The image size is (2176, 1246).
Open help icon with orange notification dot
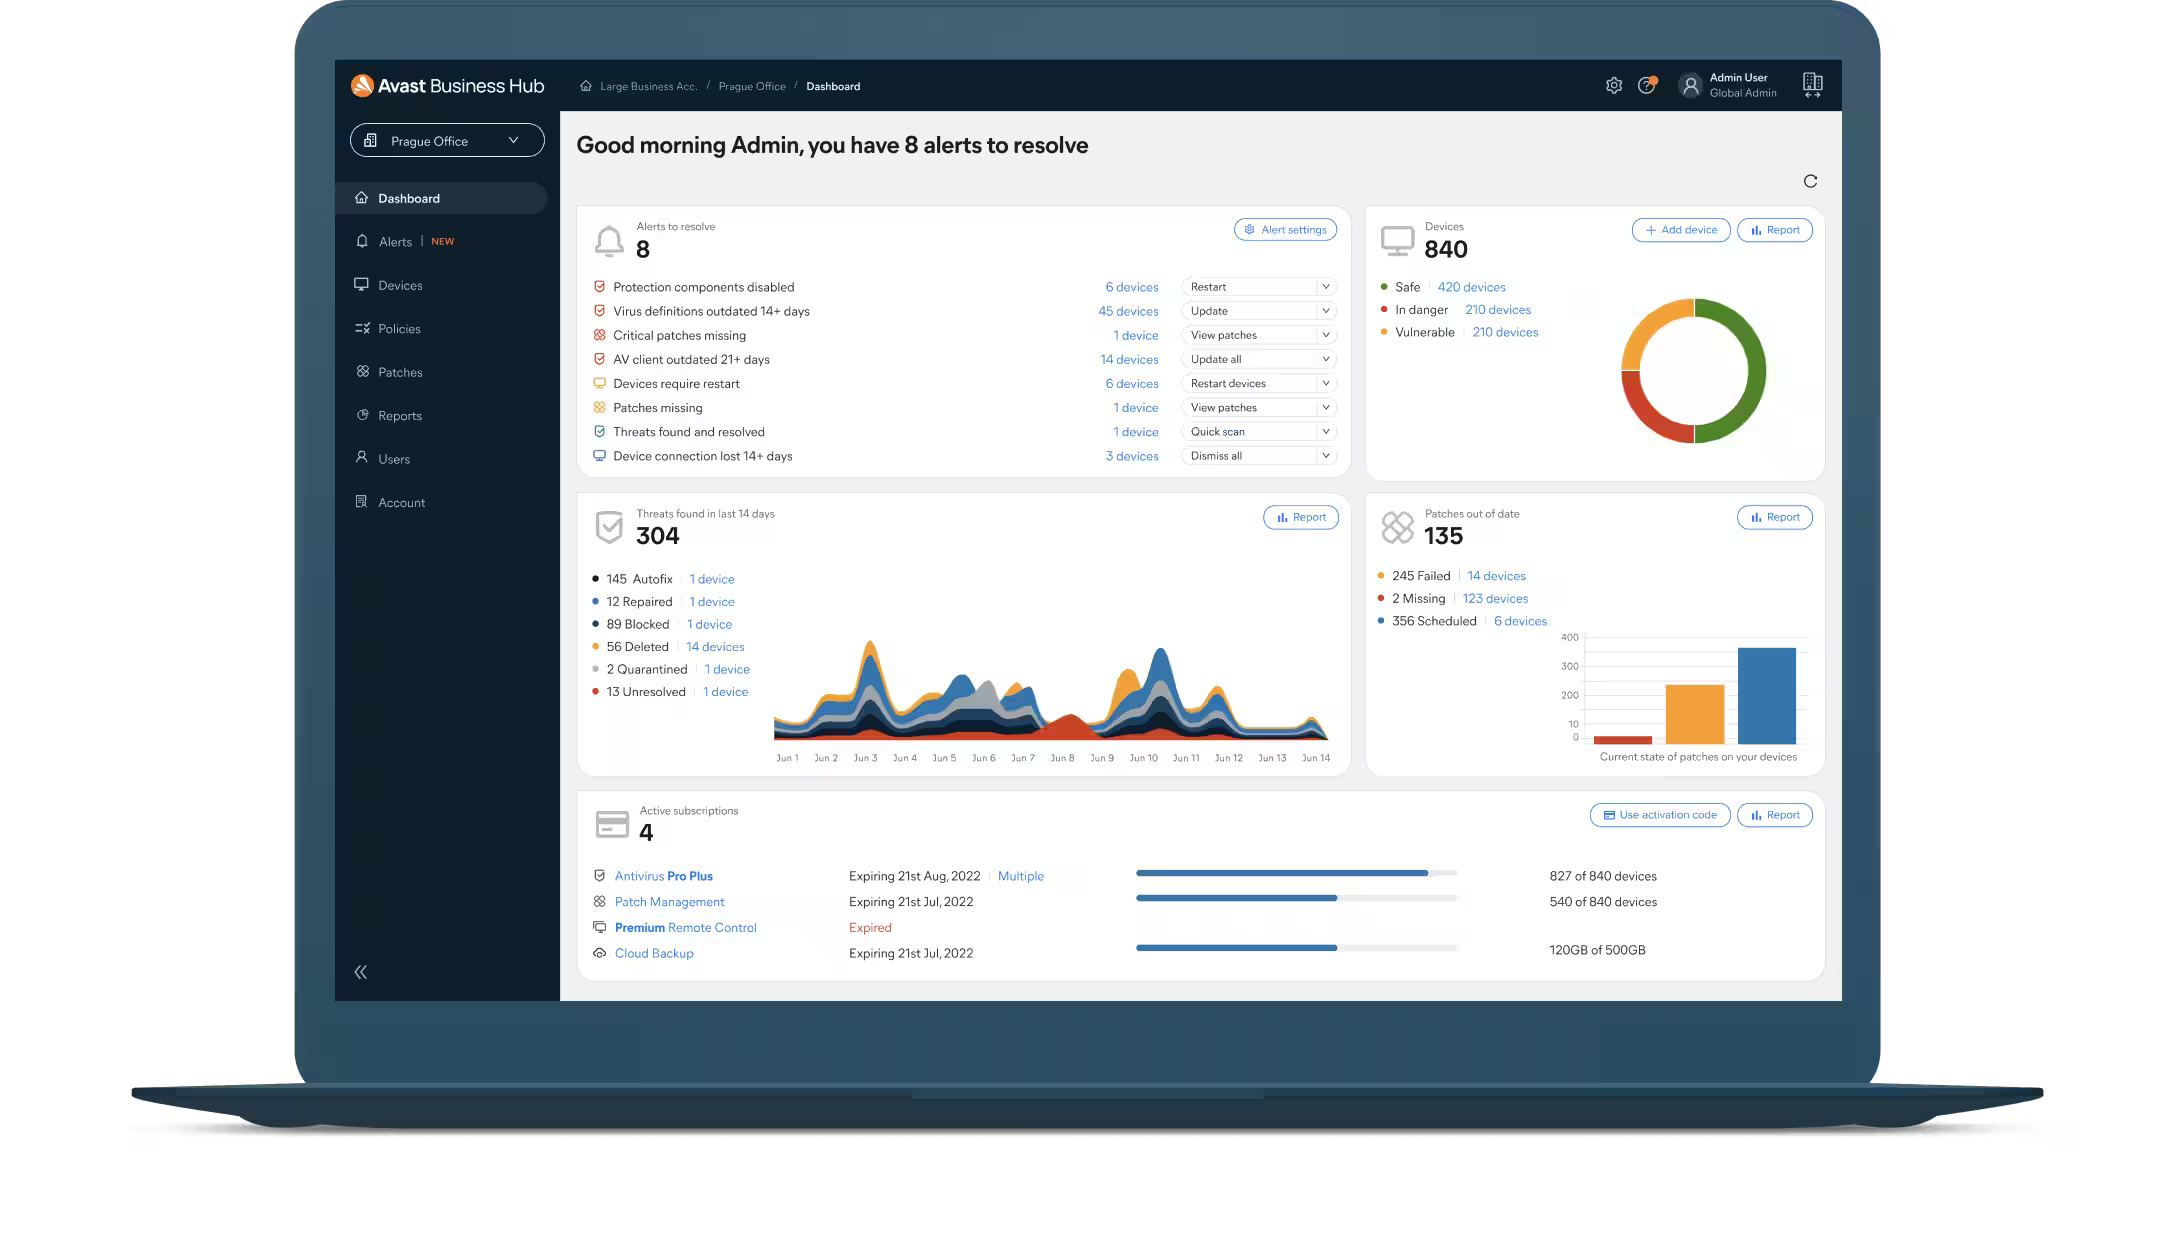tap(1646, 86)
